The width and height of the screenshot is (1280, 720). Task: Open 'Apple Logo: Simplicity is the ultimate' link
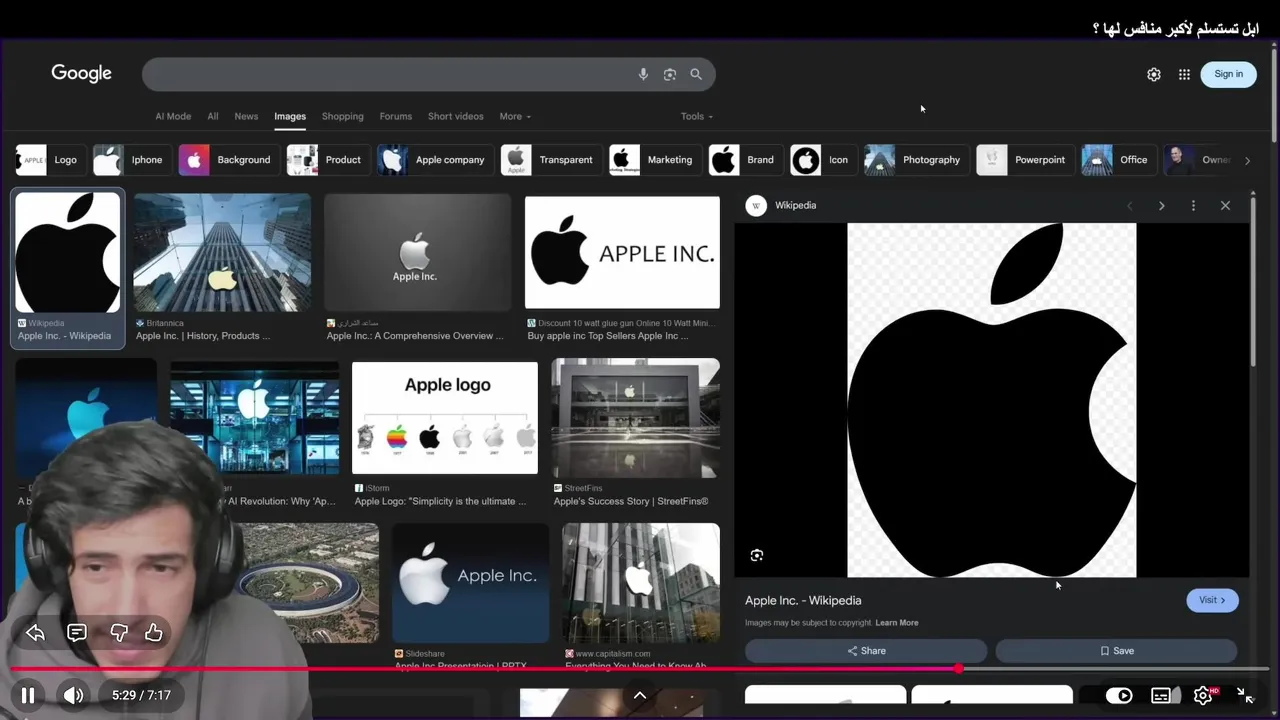pos(440,501)
